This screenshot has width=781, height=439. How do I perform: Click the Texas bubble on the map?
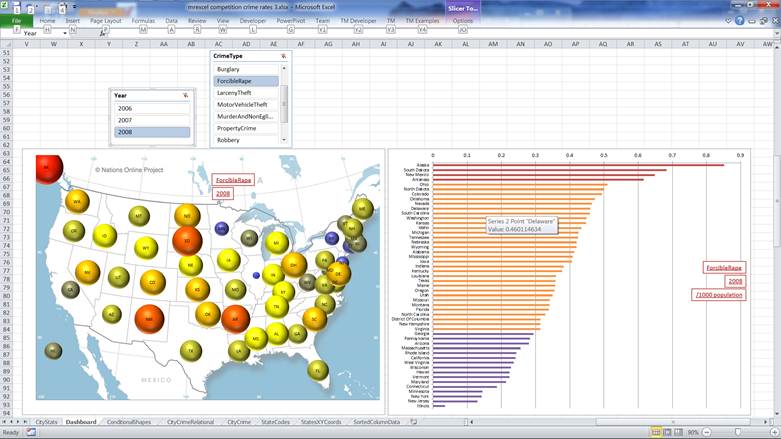click(190, 349)
